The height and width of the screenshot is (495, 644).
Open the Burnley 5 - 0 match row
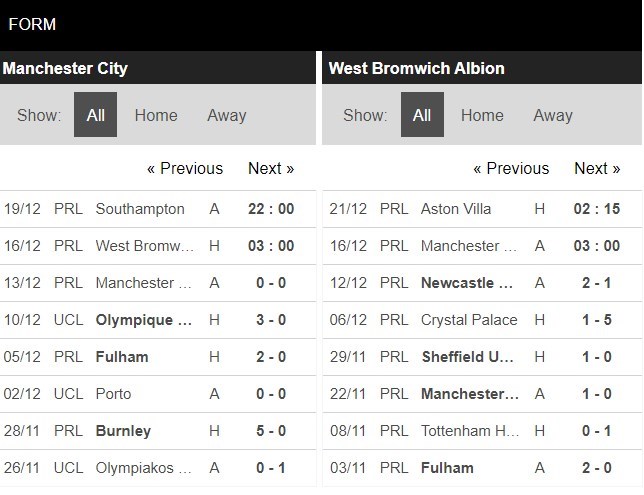[x=123, y=431]
